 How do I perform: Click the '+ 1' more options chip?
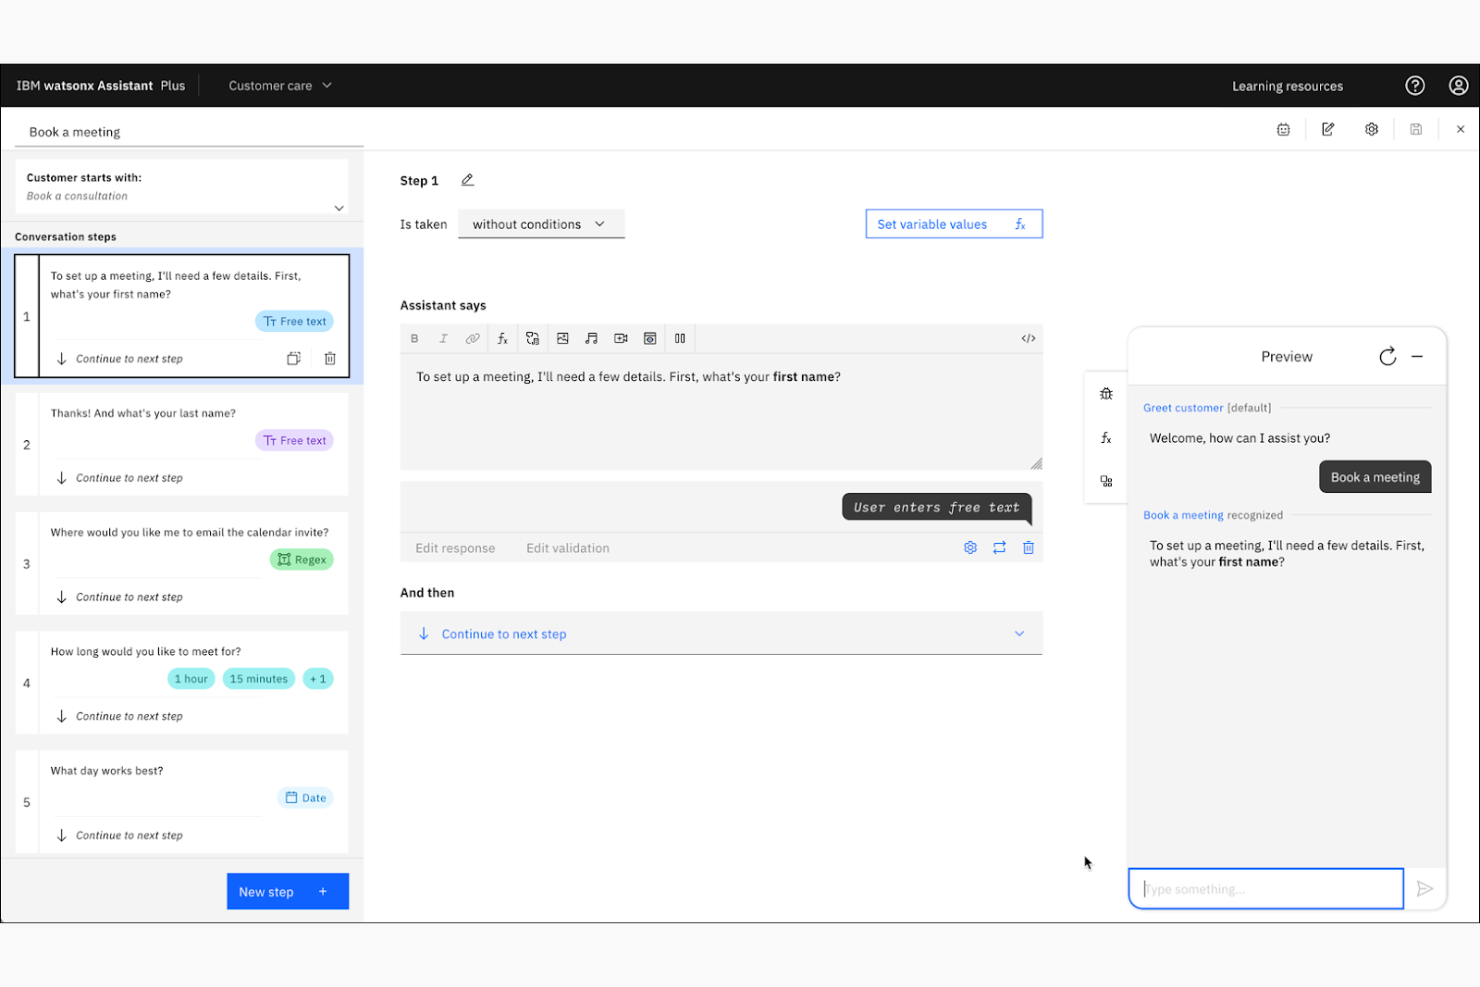[x=318, y=679]
